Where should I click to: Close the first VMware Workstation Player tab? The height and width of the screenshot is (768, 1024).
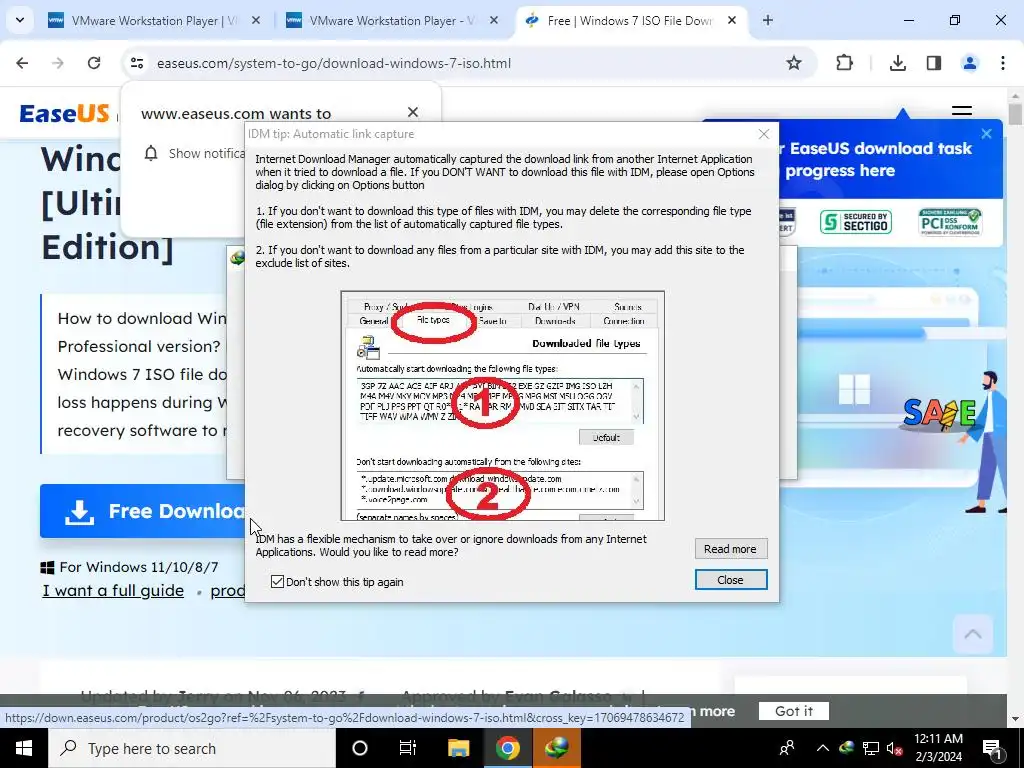coord(256,20)
